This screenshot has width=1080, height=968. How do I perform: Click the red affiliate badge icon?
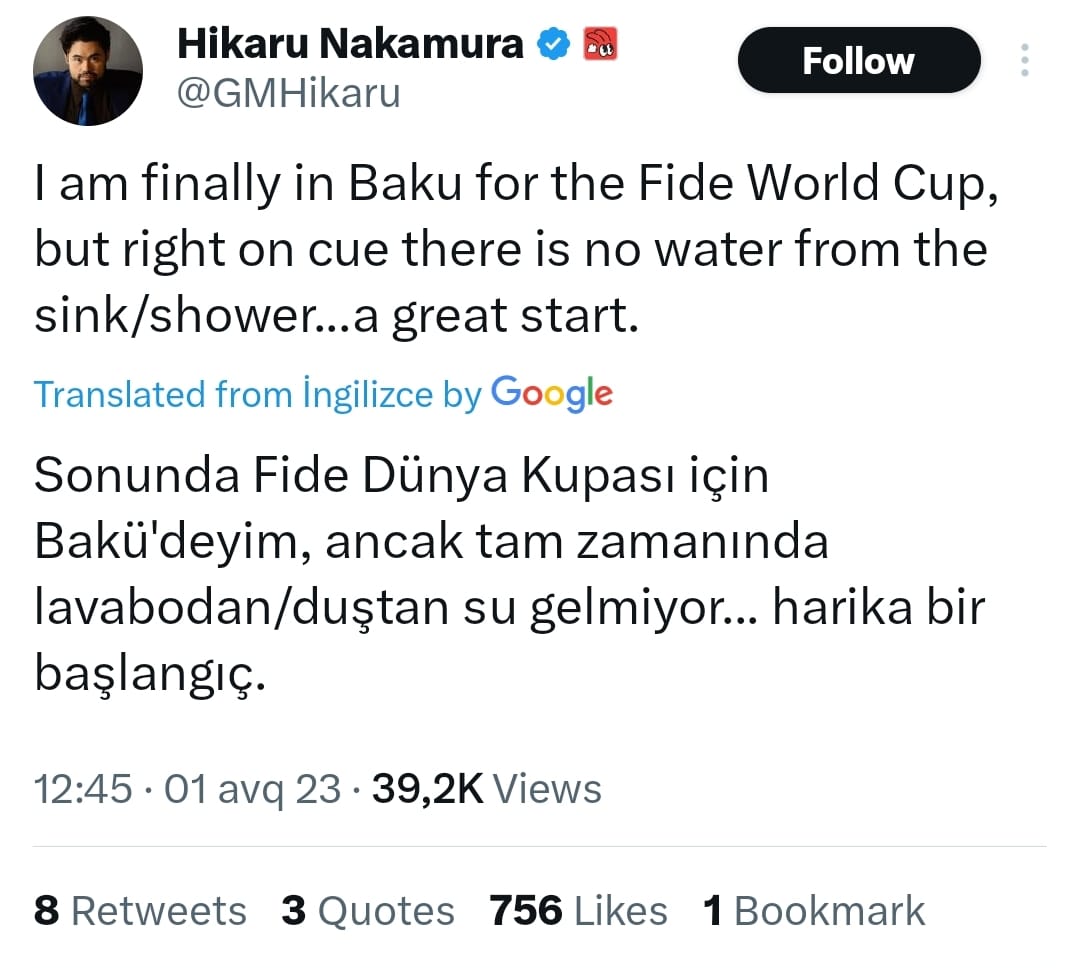pos(601,43)
